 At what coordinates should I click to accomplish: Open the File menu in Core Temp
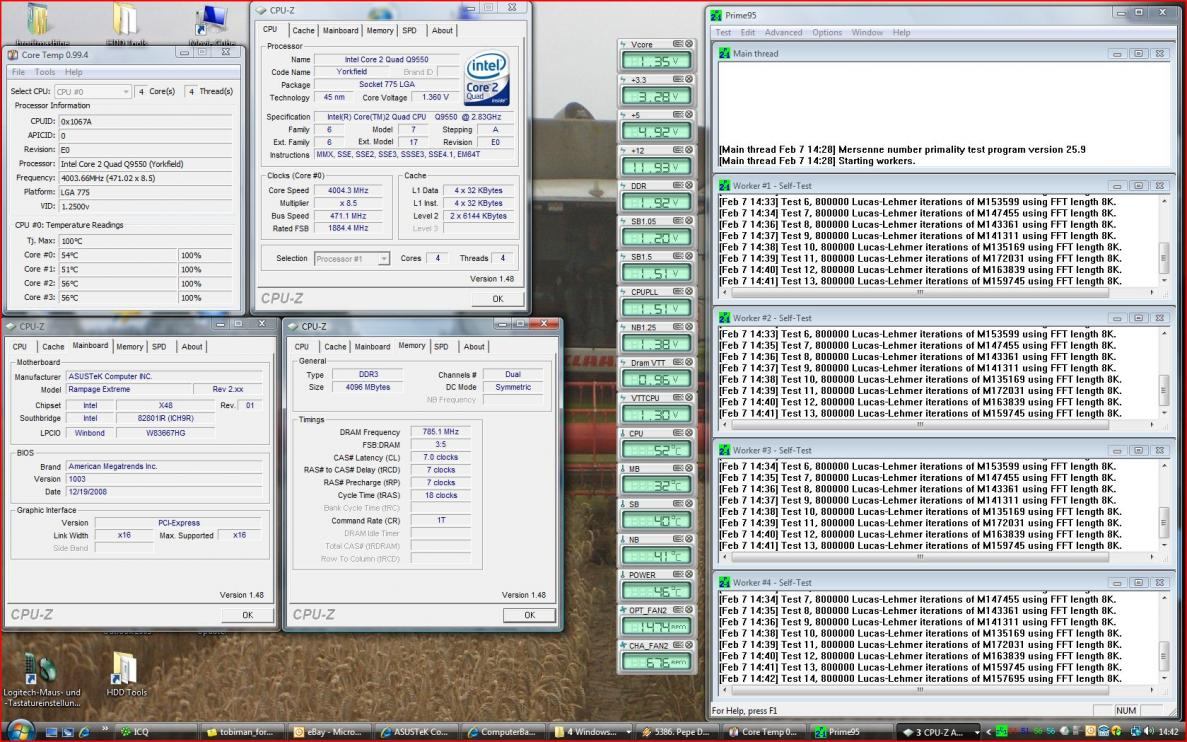tap(18, 72)
